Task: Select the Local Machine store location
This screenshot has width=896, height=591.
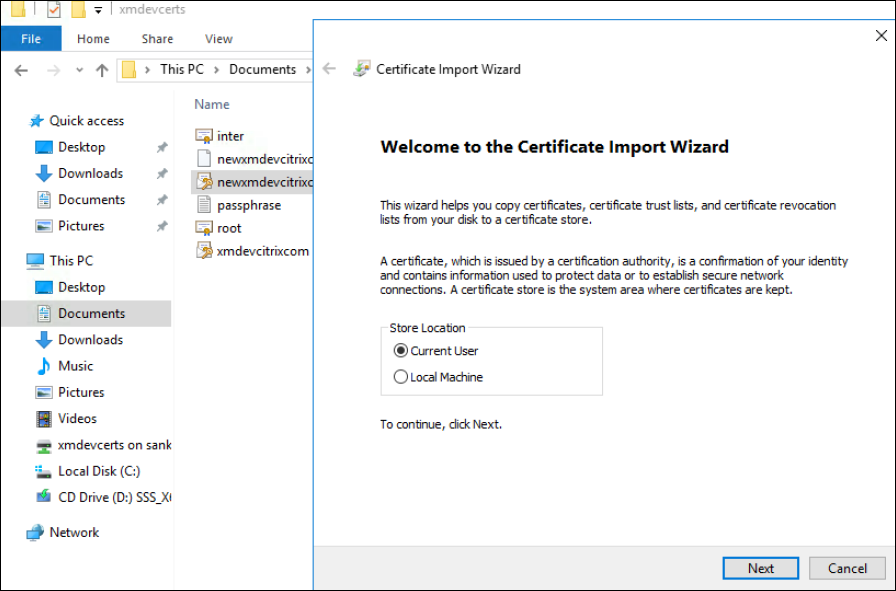Action: [x=401, y=377]
